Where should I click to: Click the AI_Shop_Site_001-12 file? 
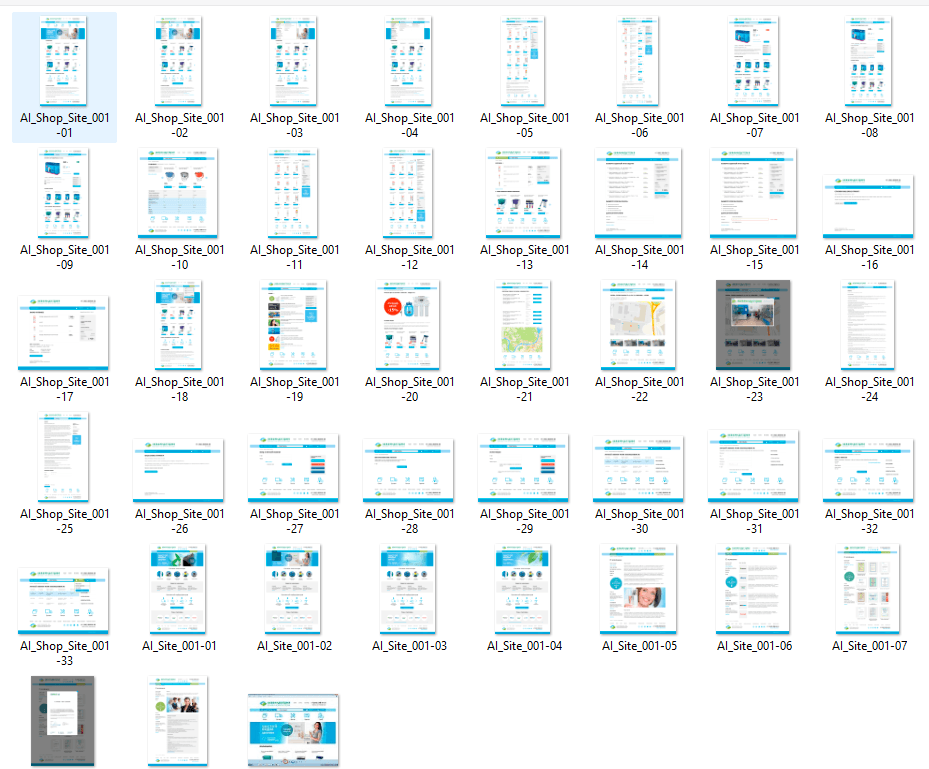[408, 193]
